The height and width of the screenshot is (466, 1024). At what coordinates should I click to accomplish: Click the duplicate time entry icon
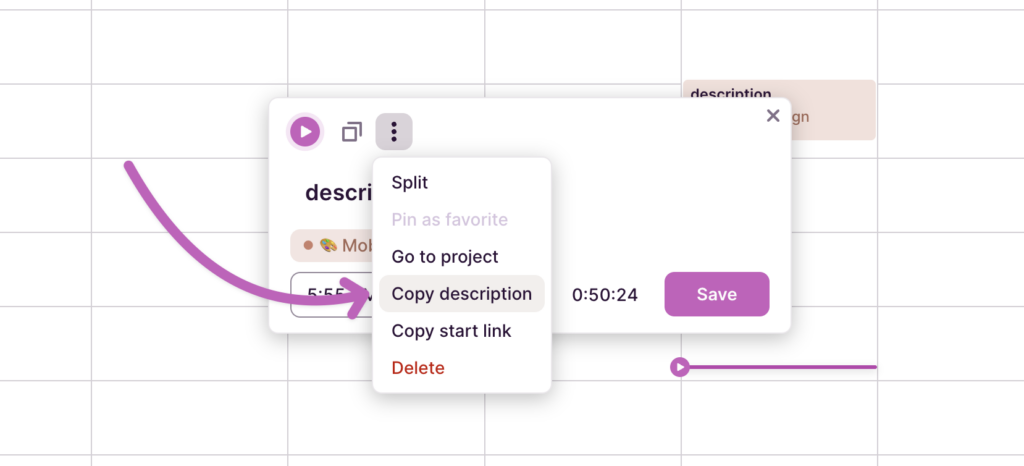351,132
